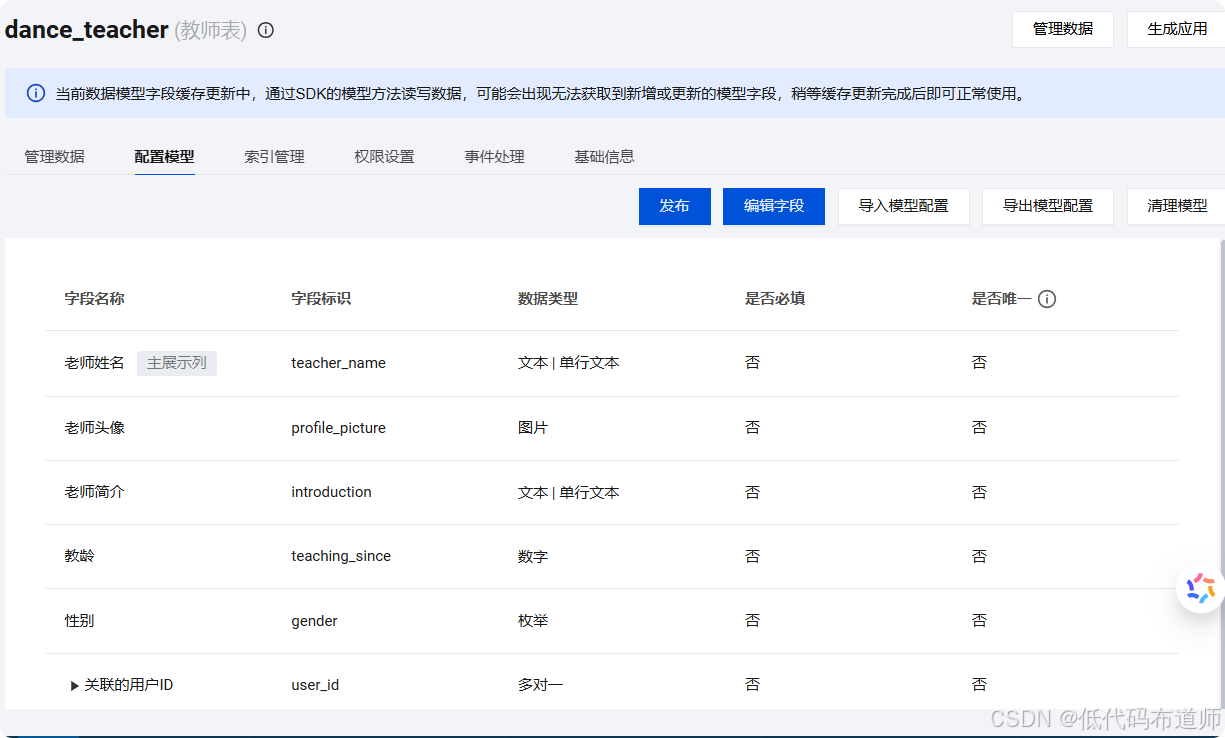Click the 多对一 data type cell
Screen dimensions: 1225x738
point(541,685)
